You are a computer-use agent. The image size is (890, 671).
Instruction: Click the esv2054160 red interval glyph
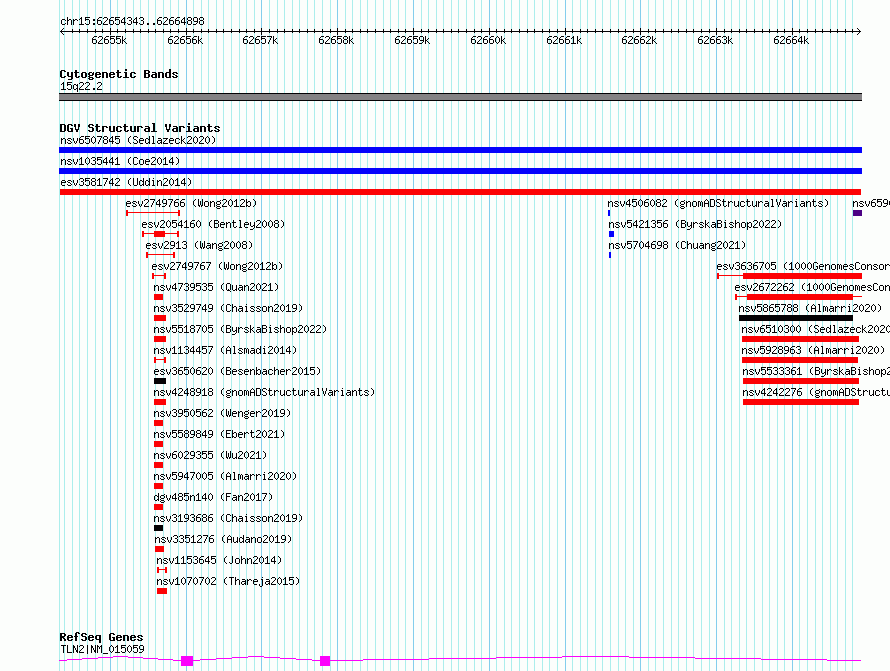click(x=161, y=234)
